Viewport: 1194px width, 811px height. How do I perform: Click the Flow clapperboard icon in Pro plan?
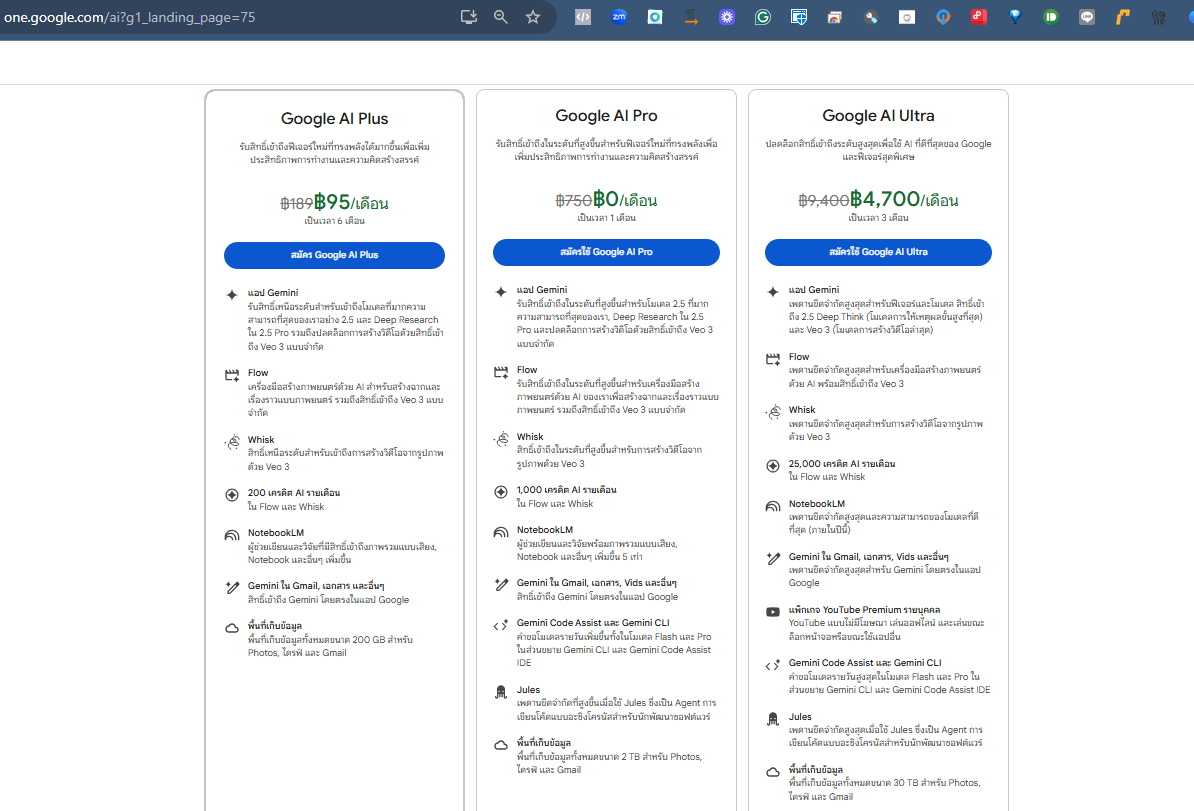click(501, 372)
